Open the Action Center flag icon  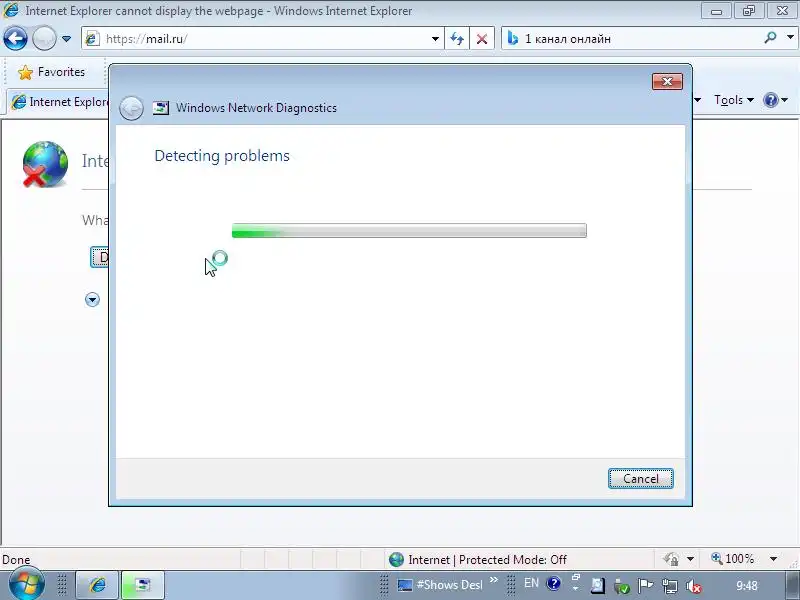click(645, 586)
